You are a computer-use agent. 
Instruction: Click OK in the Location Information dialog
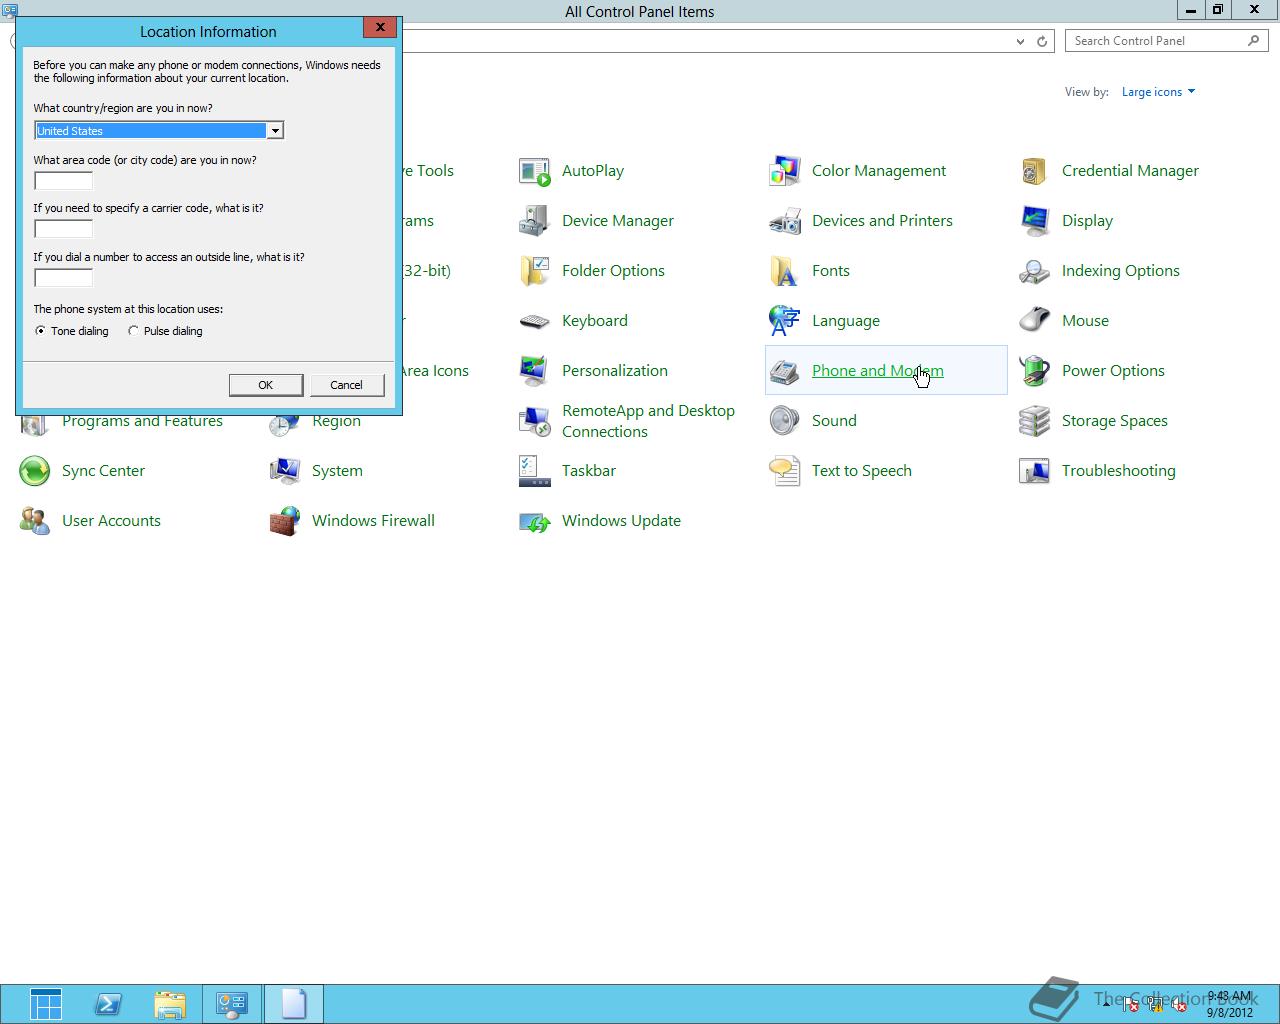point(266,385)
